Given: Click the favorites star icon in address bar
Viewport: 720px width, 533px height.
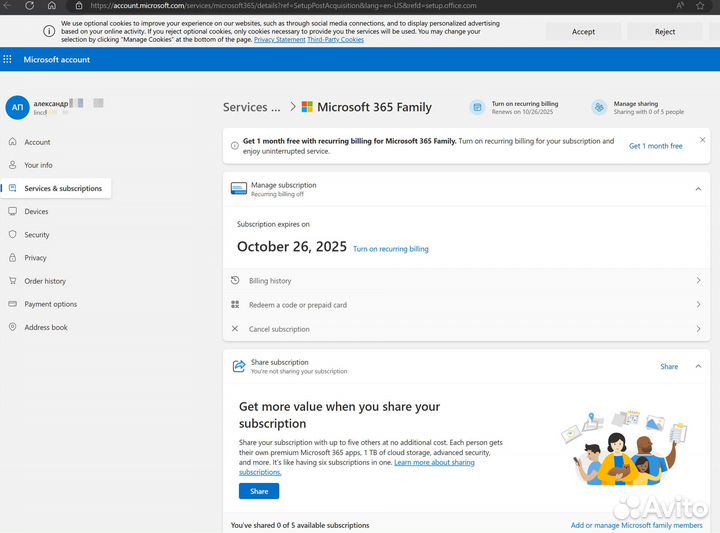Looking at the screenshot, I should 700,6.
